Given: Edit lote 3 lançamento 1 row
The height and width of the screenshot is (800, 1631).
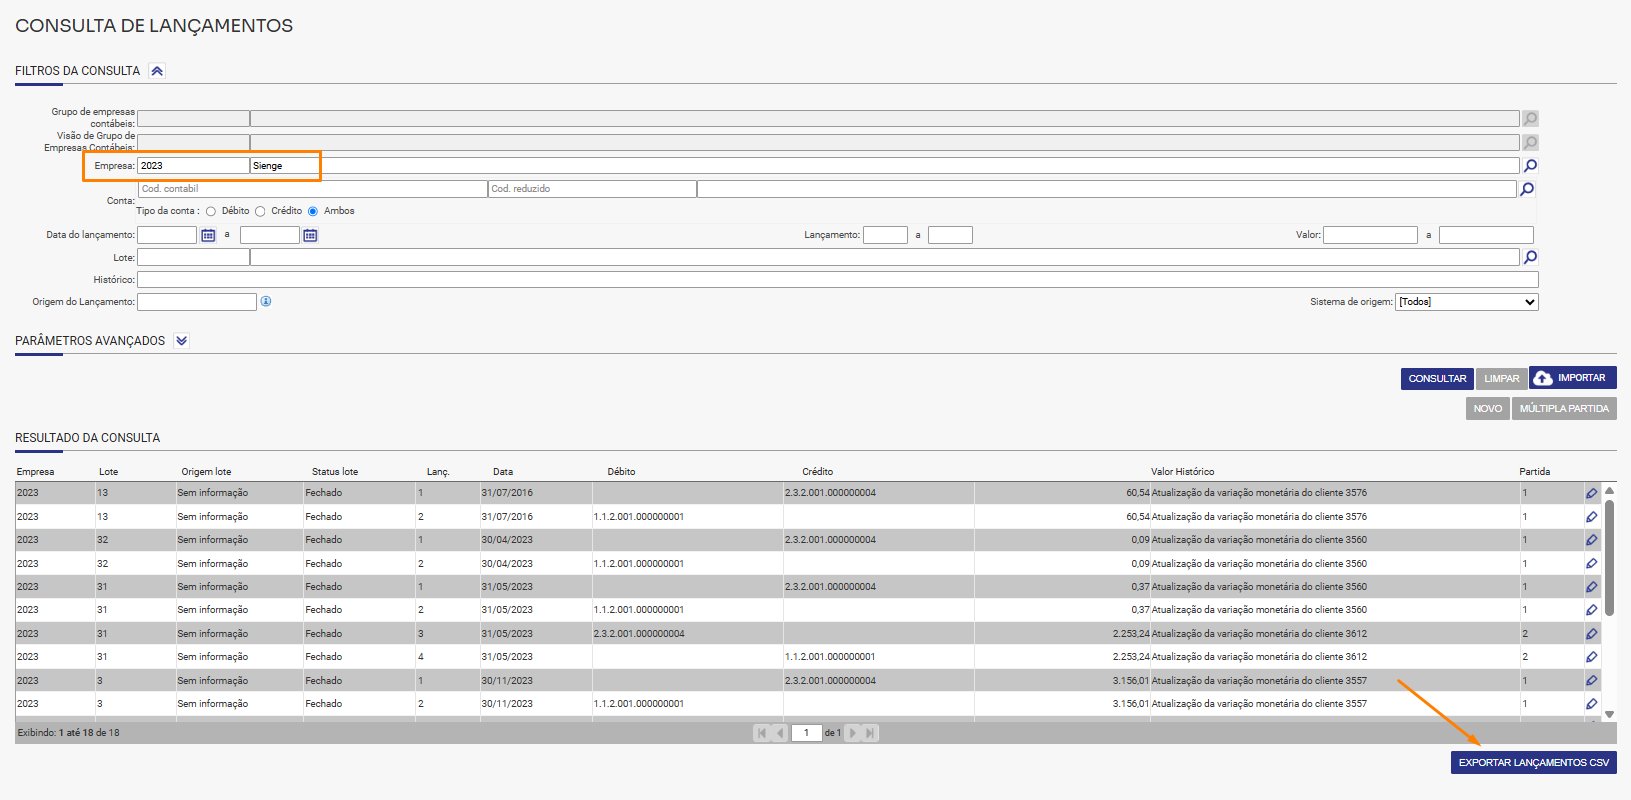Looking at the screenshot, I should tap(1591, 681).
